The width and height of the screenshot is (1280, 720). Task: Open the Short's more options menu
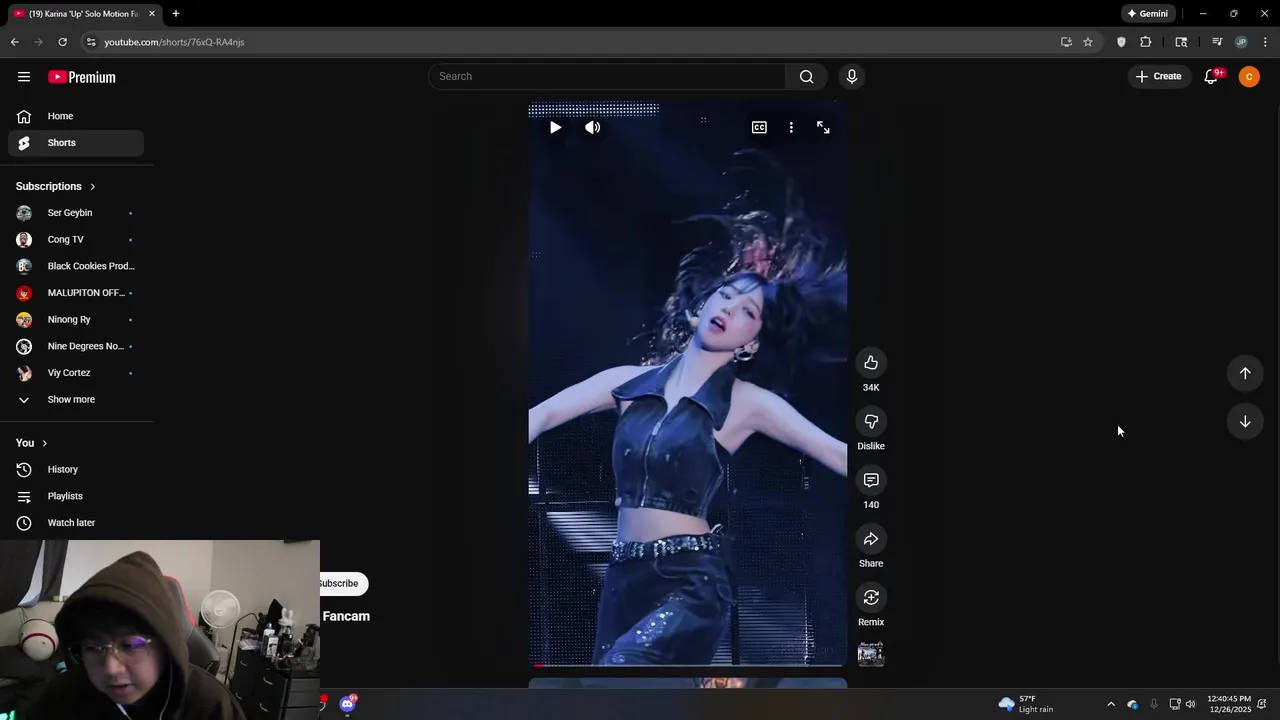[x=791, y=128]
